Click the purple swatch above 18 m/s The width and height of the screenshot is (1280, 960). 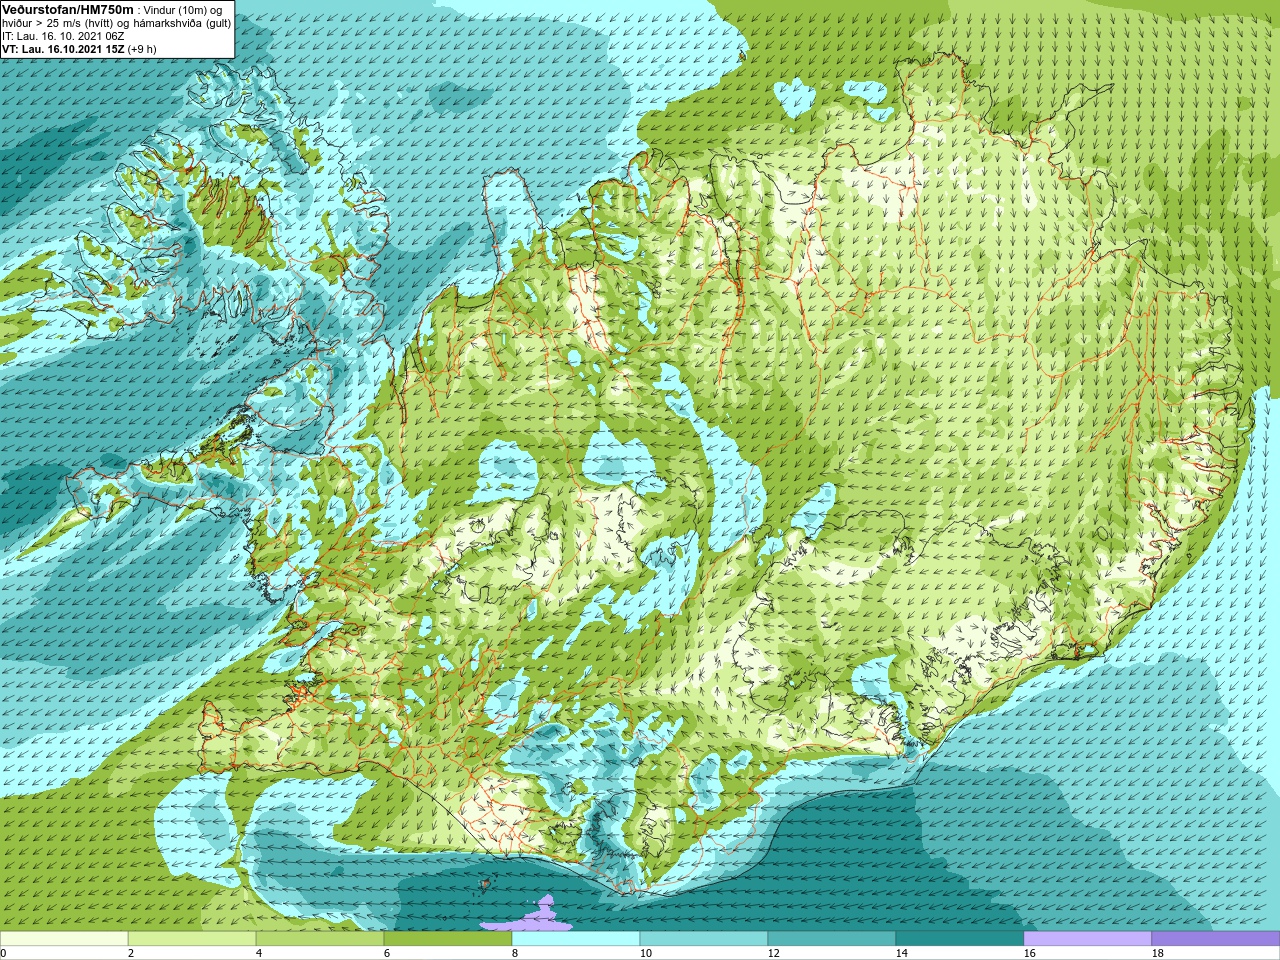click(x=1216, y=939)
